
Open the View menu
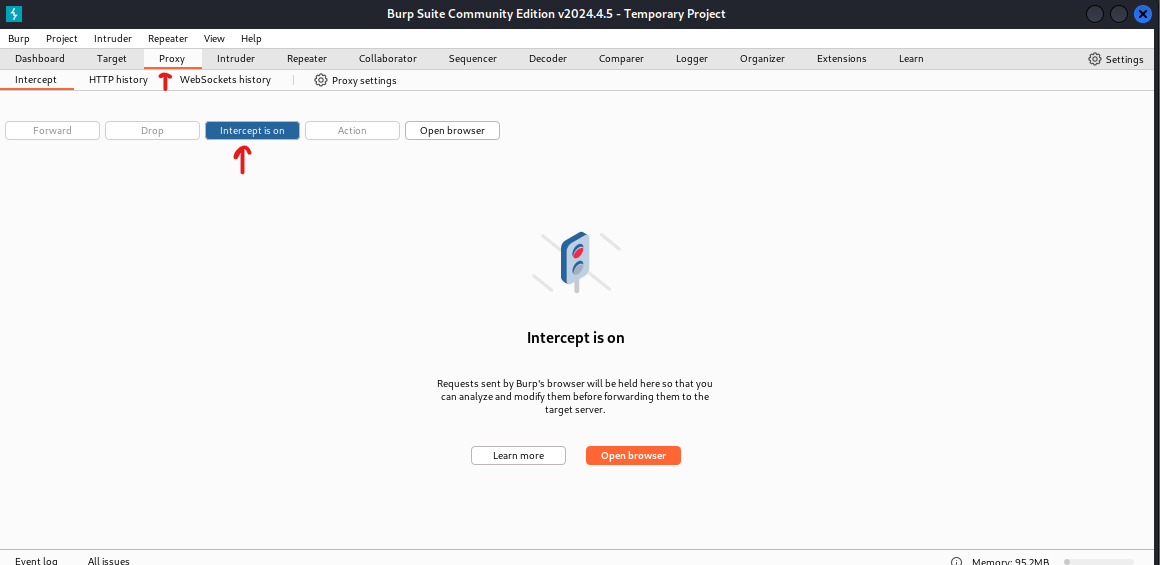[x=215, y=38]
